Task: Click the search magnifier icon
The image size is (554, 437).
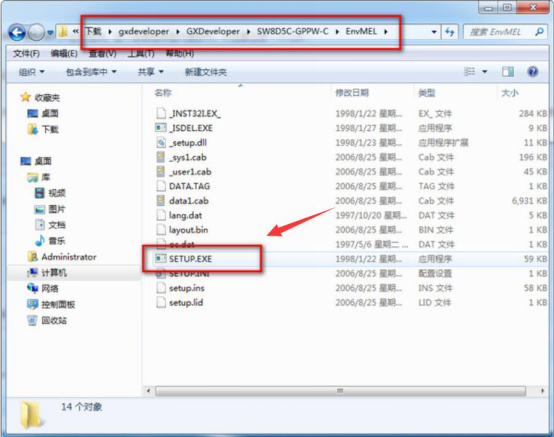Action: [539, 32]
